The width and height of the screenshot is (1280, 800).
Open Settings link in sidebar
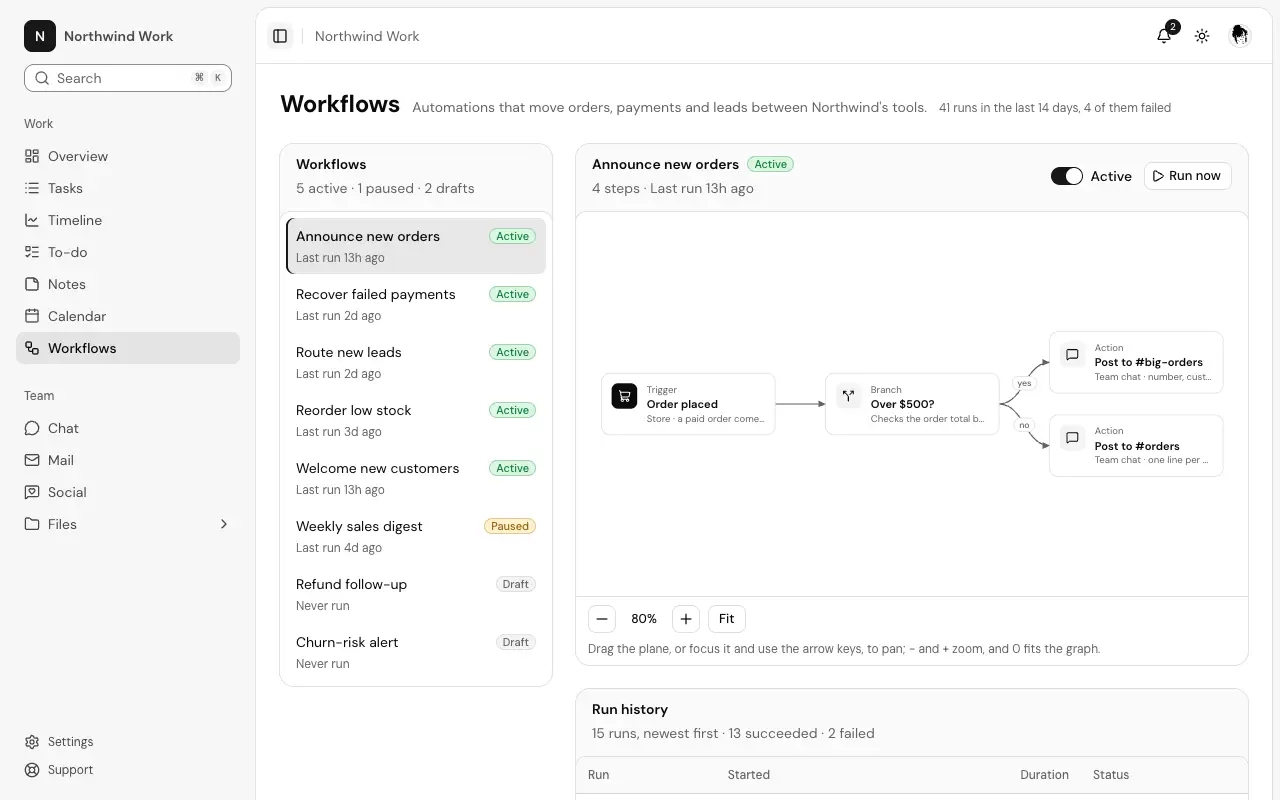128,742
